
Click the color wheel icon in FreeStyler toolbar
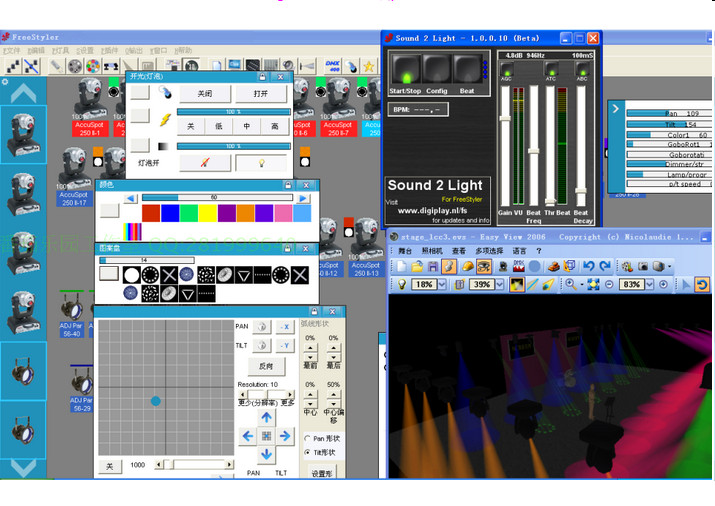point(92,66)
